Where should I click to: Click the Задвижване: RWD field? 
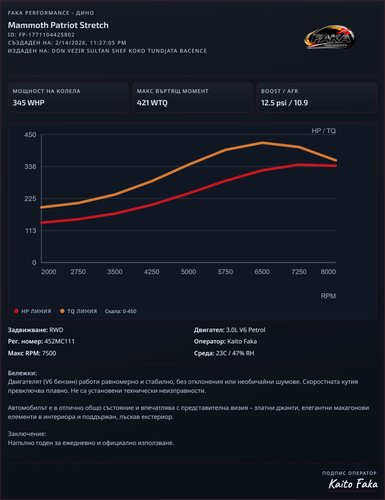(36, 330)
